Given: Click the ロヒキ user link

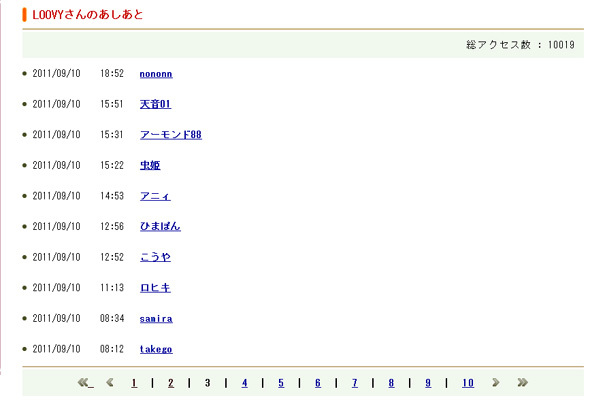Looking at the screenshot, I should click(155, 288).
